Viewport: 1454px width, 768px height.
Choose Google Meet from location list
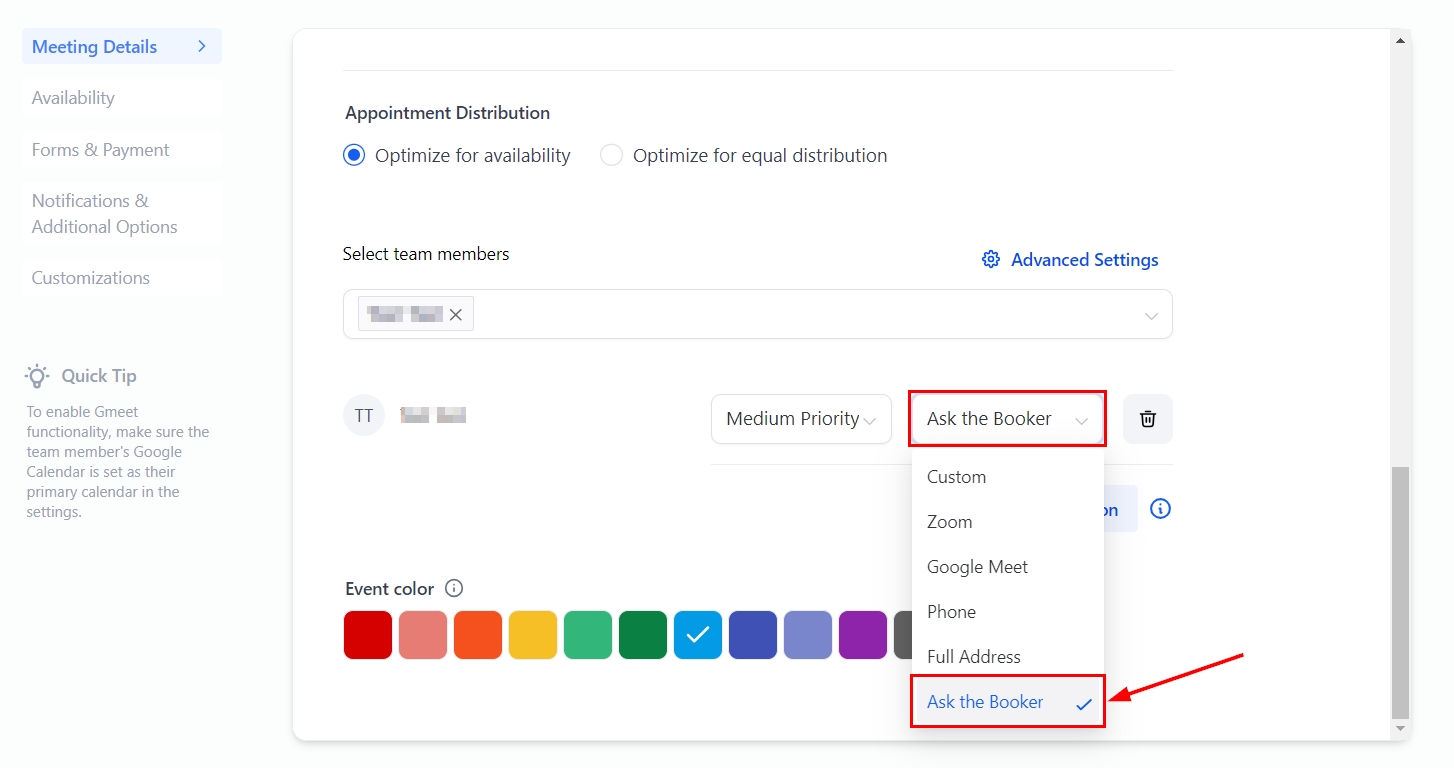[x=977, y=567]
